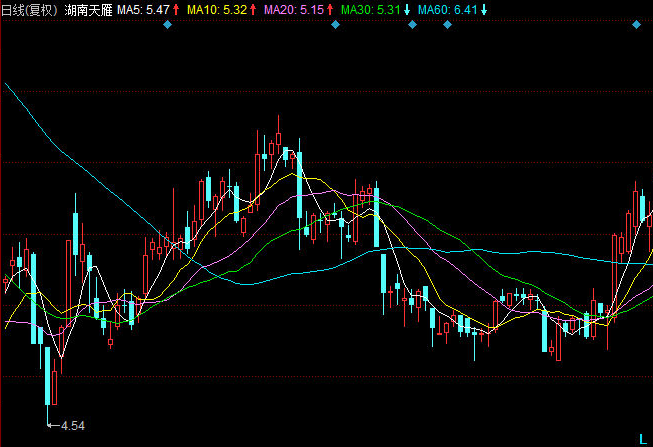
Task: Select the MA60: 6.41 indicator label
Action: (448, 10)
